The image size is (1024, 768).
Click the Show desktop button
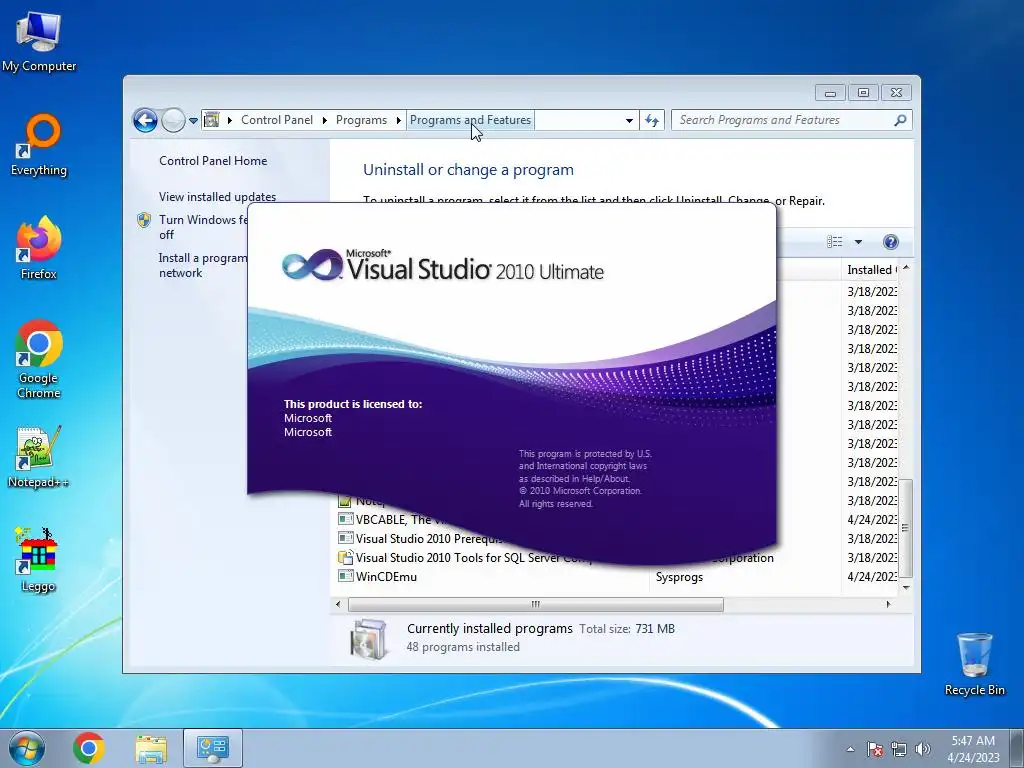coord(1018,749)
